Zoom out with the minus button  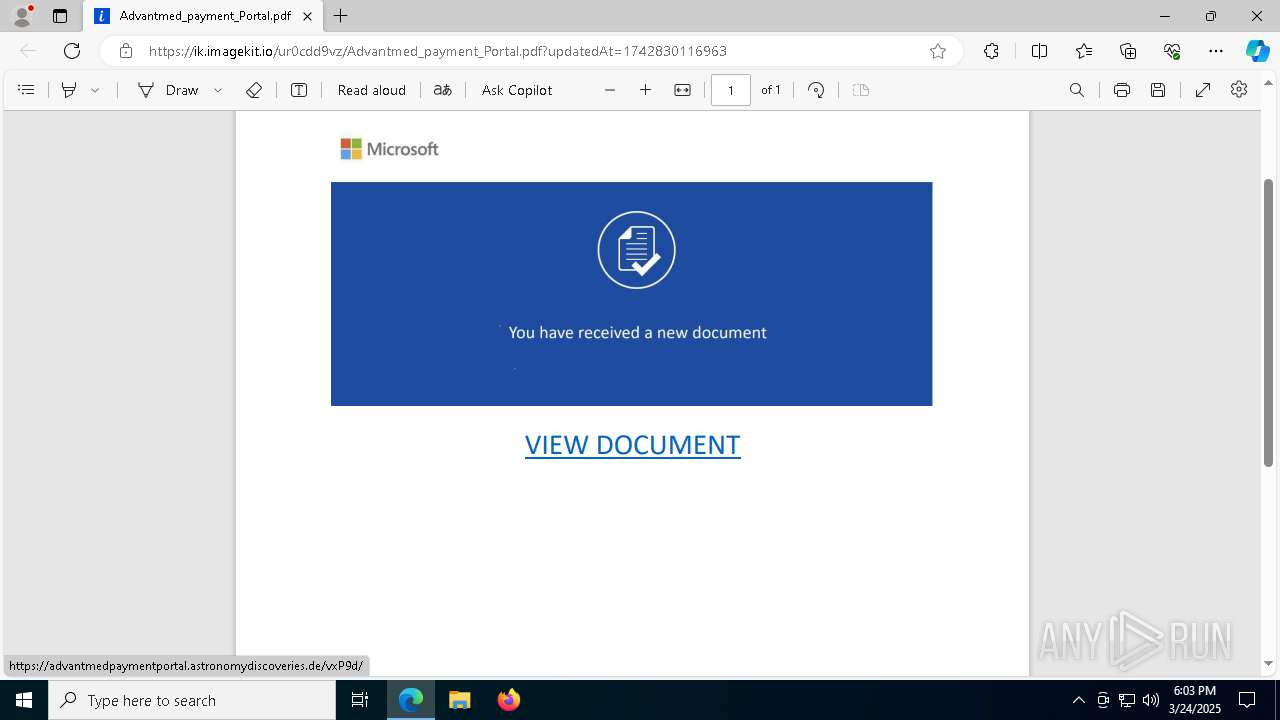click(610, 90)
